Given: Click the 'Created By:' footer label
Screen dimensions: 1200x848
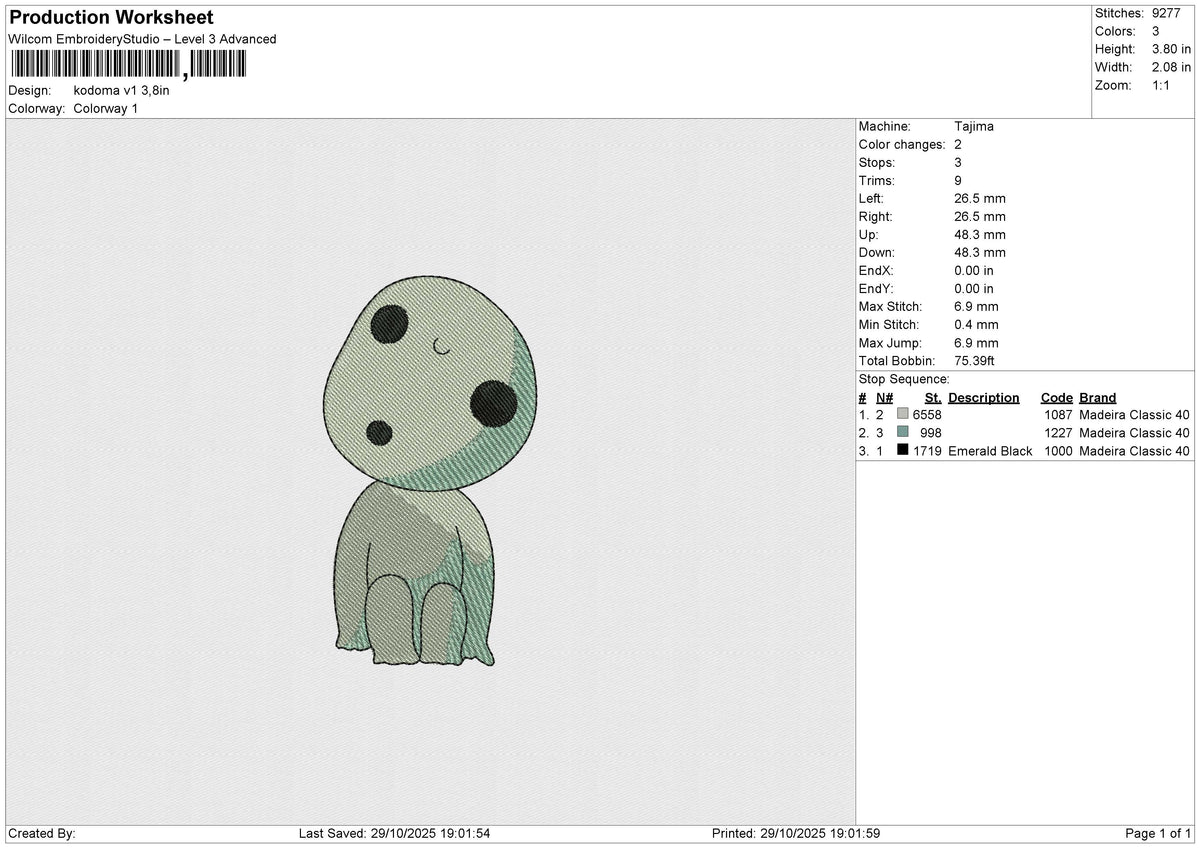Looking at the screenshot, I should point(42,834).
